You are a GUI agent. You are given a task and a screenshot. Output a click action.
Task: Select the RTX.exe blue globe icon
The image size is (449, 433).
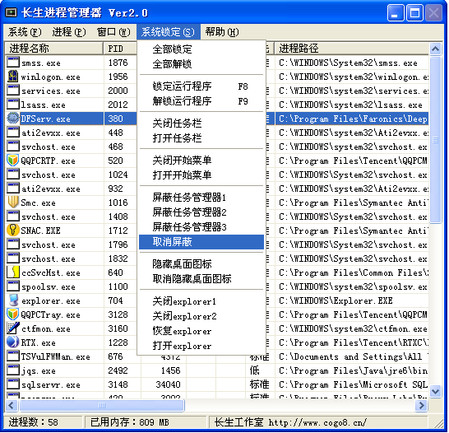(x=13, y=342)
